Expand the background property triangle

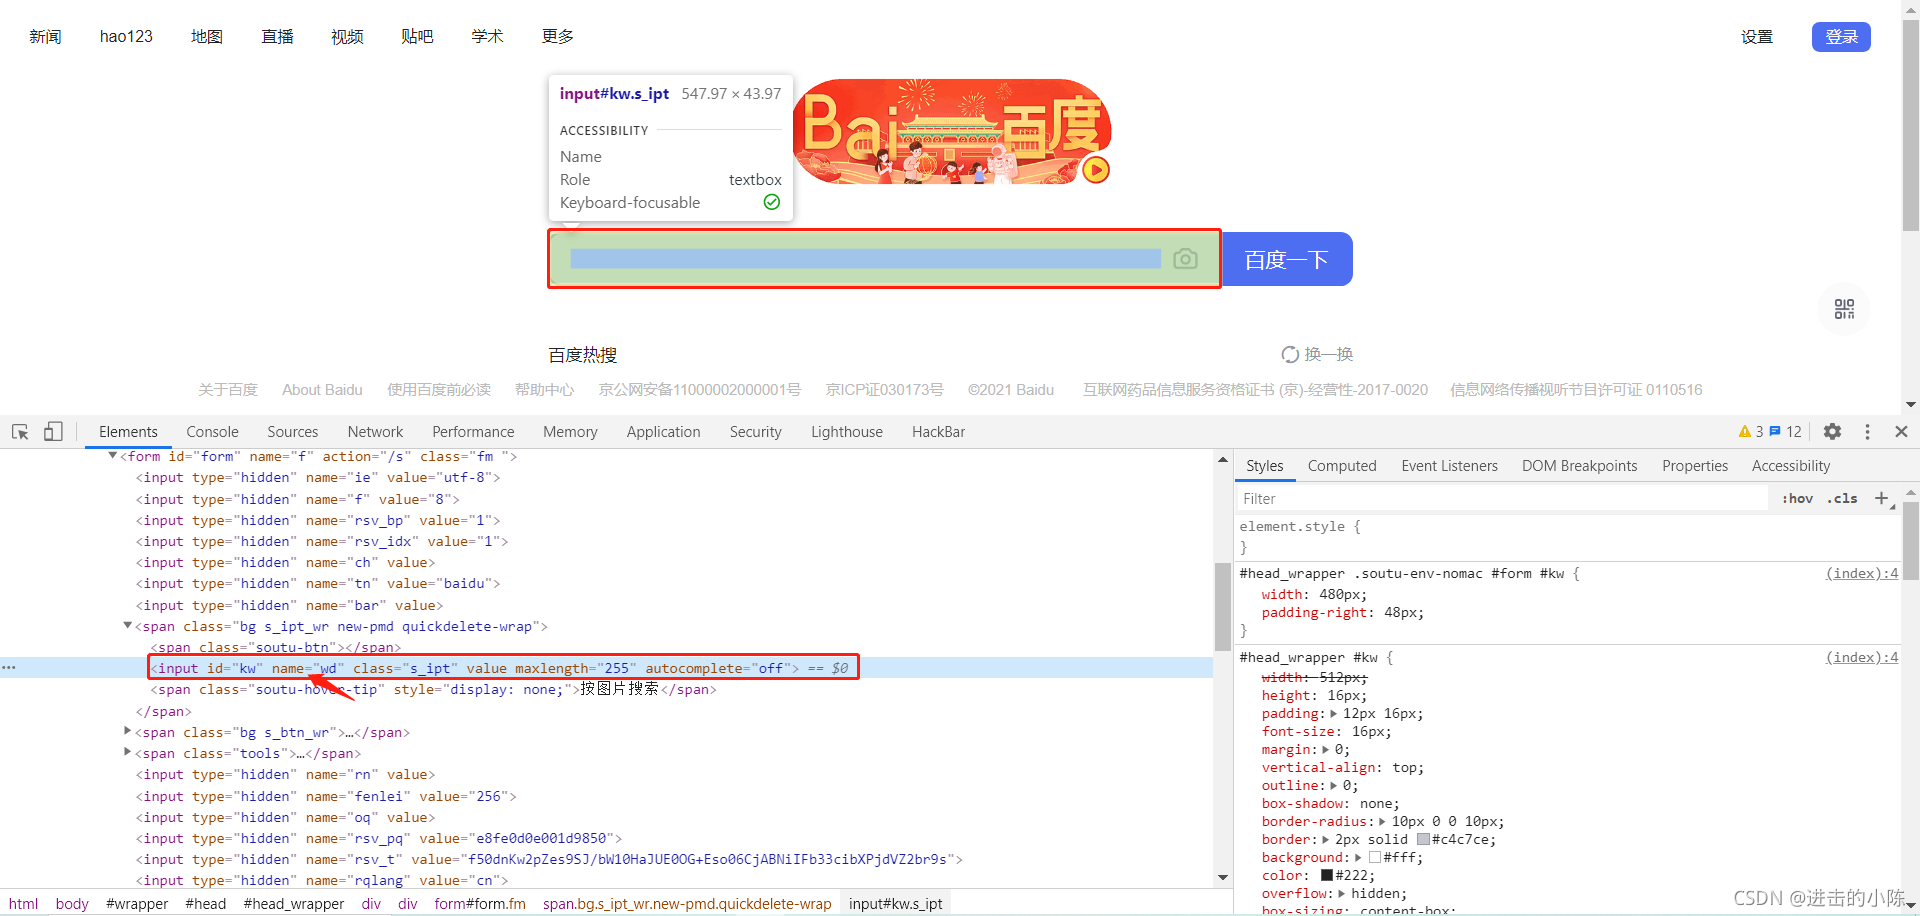(1358, 858)
